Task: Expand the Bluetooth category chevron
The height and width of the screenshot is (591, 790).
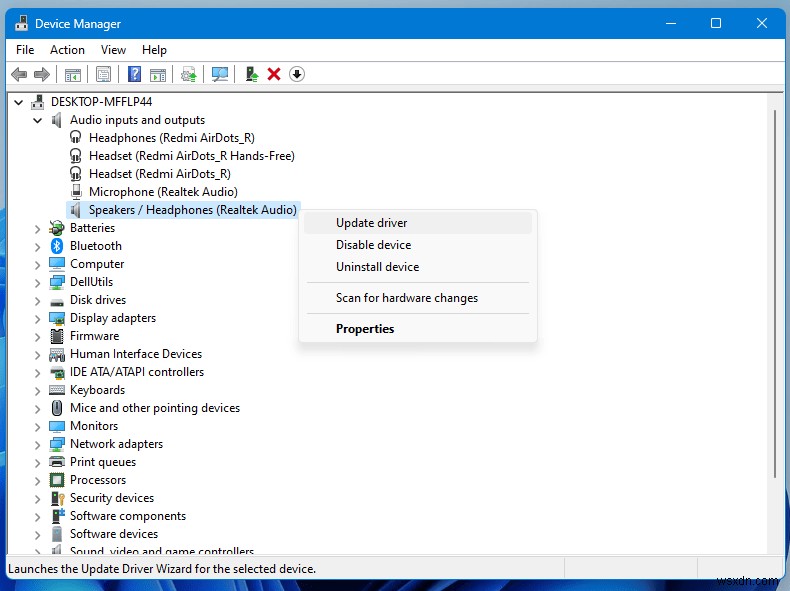Action: point(37,247)
